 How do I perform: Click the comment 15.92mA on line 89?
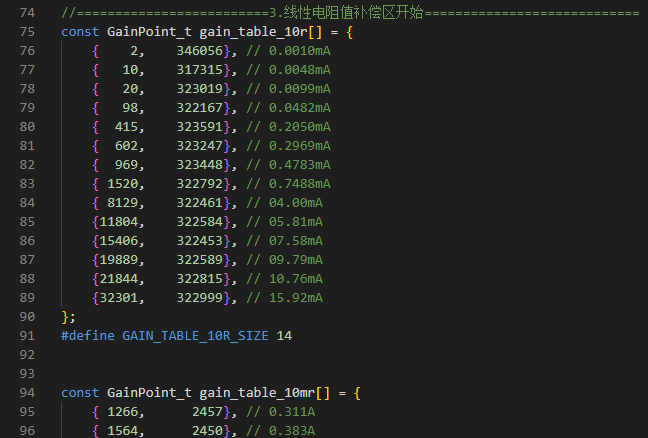[296, 298]
